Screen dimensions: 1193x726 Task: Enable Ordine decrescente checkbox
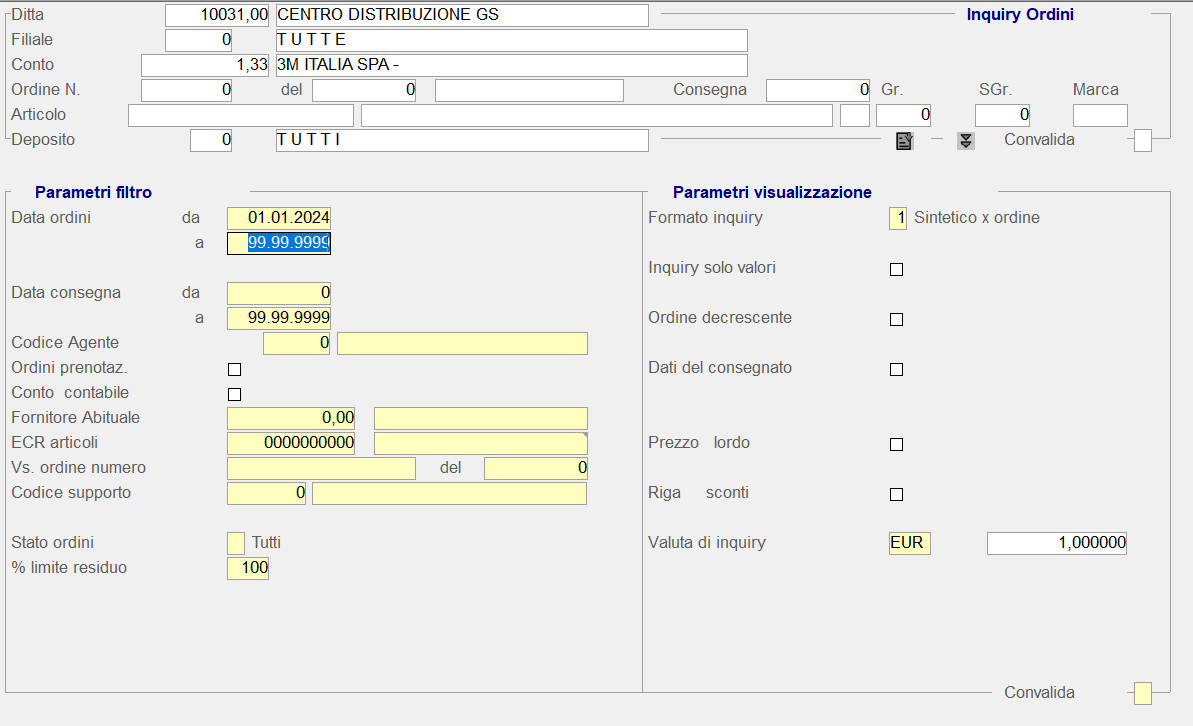pos(896,319)
